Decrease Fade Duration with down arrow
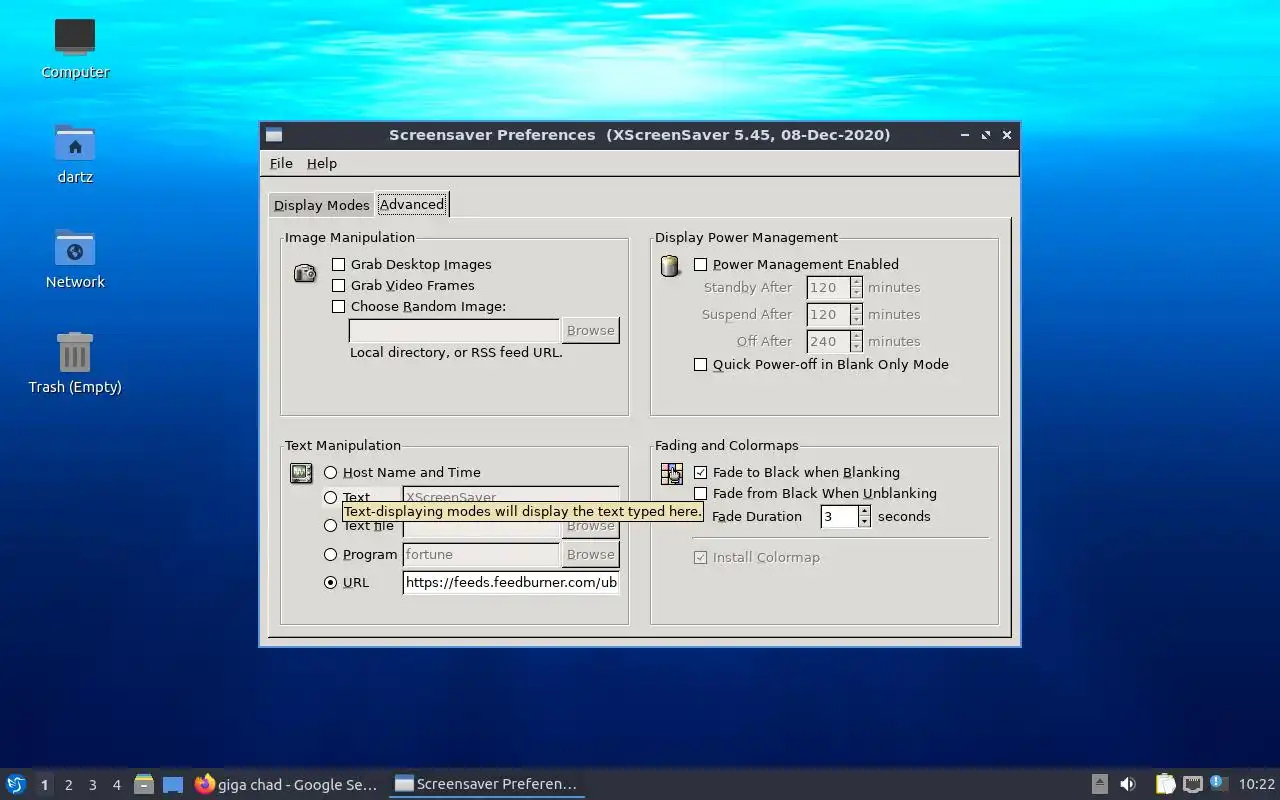 coord(865,523)
